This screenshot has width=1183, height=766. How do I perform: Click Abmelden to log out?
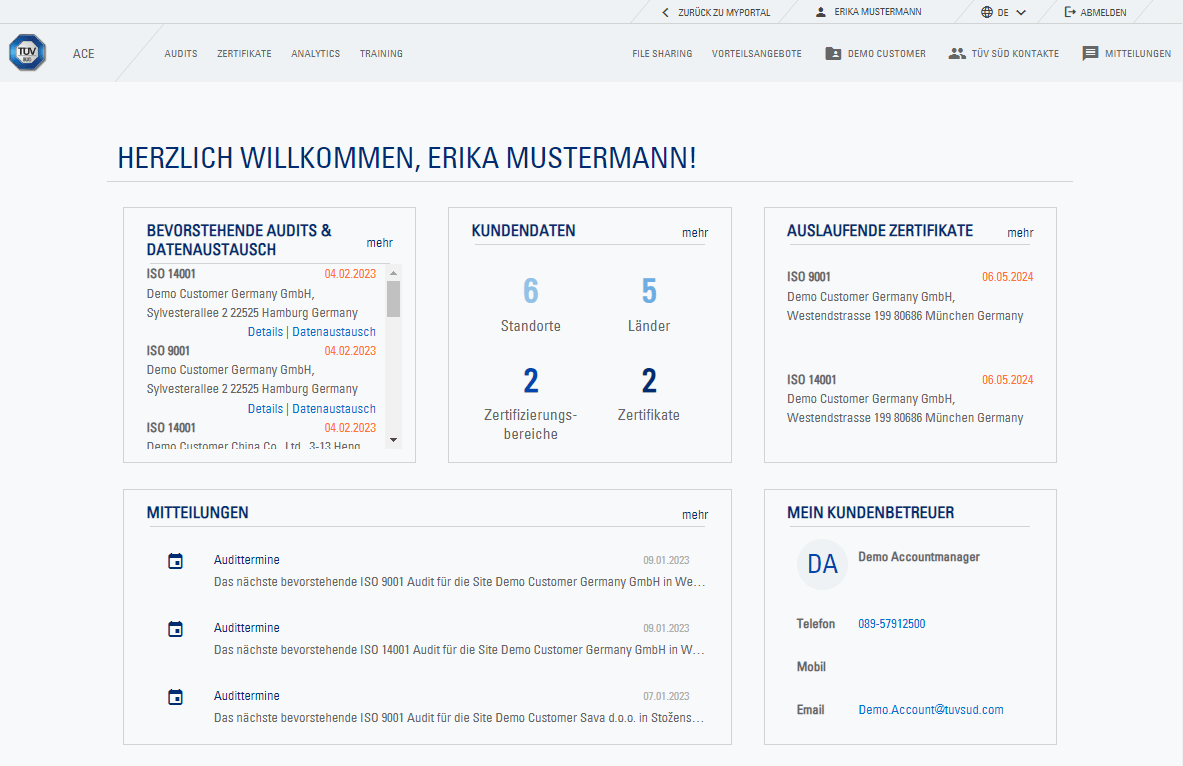pos(1103,13)
